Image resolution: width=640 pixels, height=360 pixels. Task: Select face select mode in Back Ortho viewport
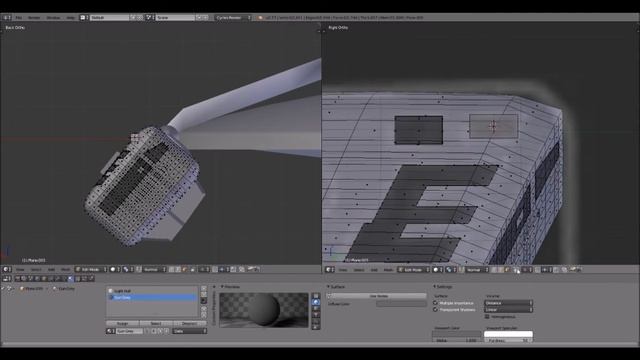(184, 269)
